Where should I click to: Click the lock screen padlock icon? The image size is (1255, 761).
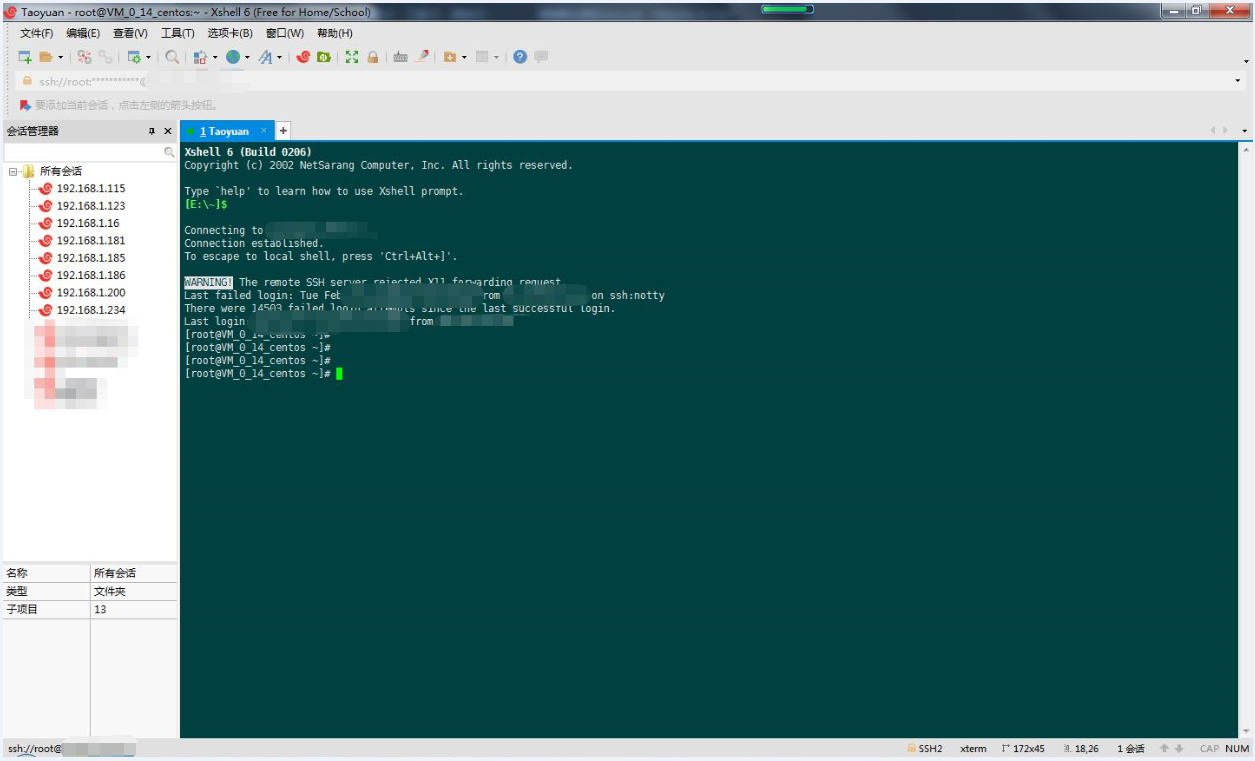point(372,57)
